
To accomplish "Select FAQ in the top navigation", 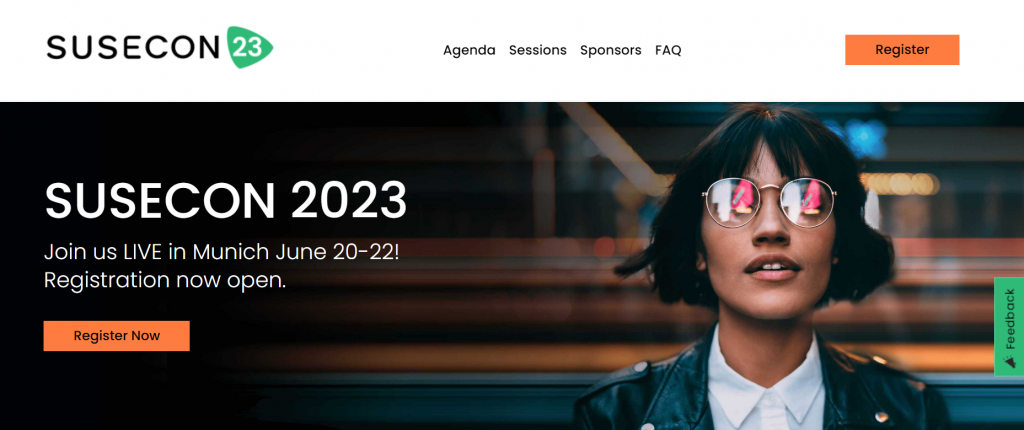I will click(668, 50).
